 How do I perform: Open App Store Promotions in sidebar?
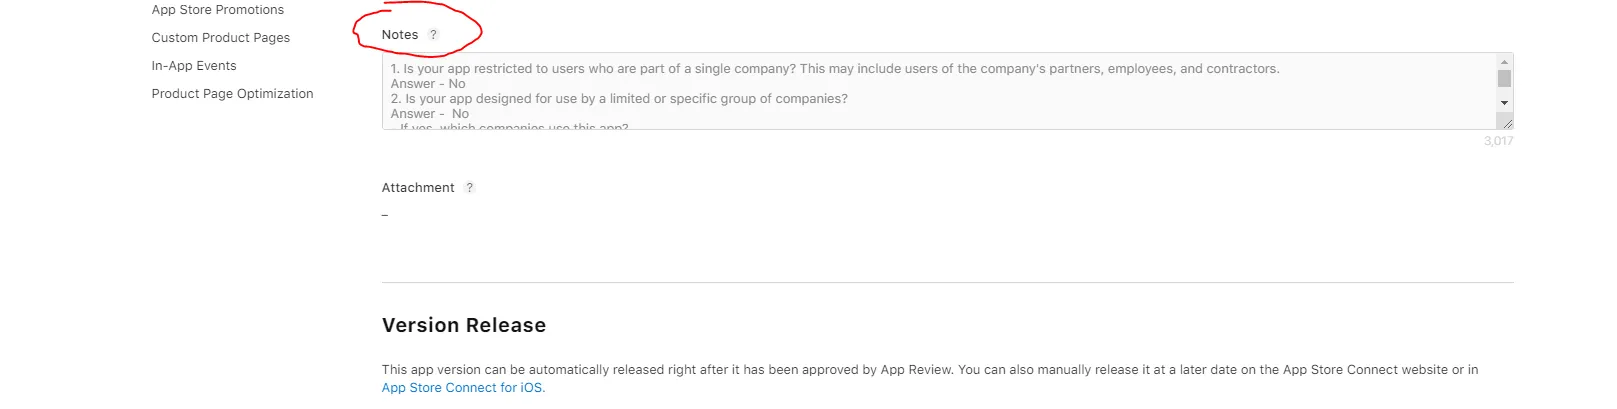click(x=217, y=10)
